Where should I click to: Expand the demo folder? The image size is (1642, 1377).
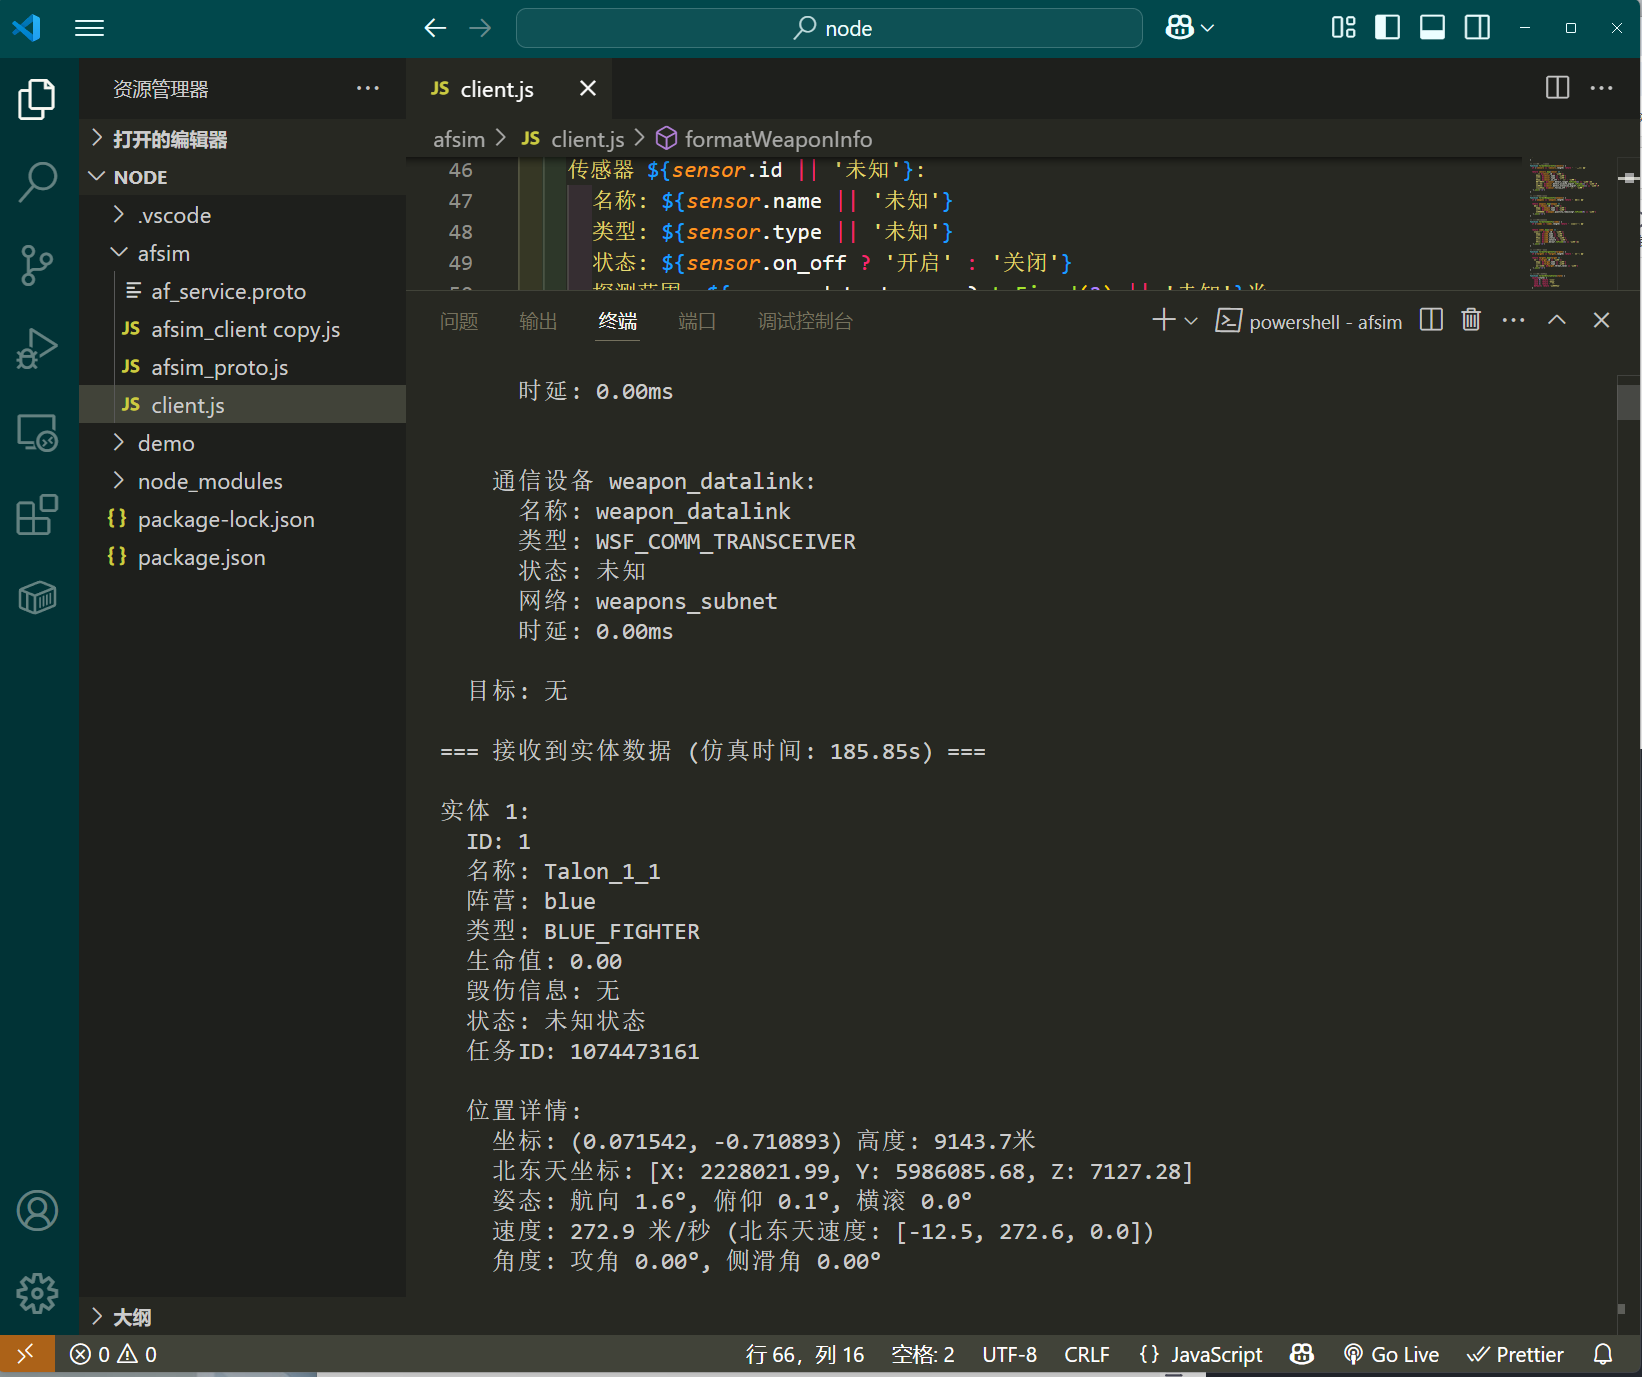(x=242, y=443)
